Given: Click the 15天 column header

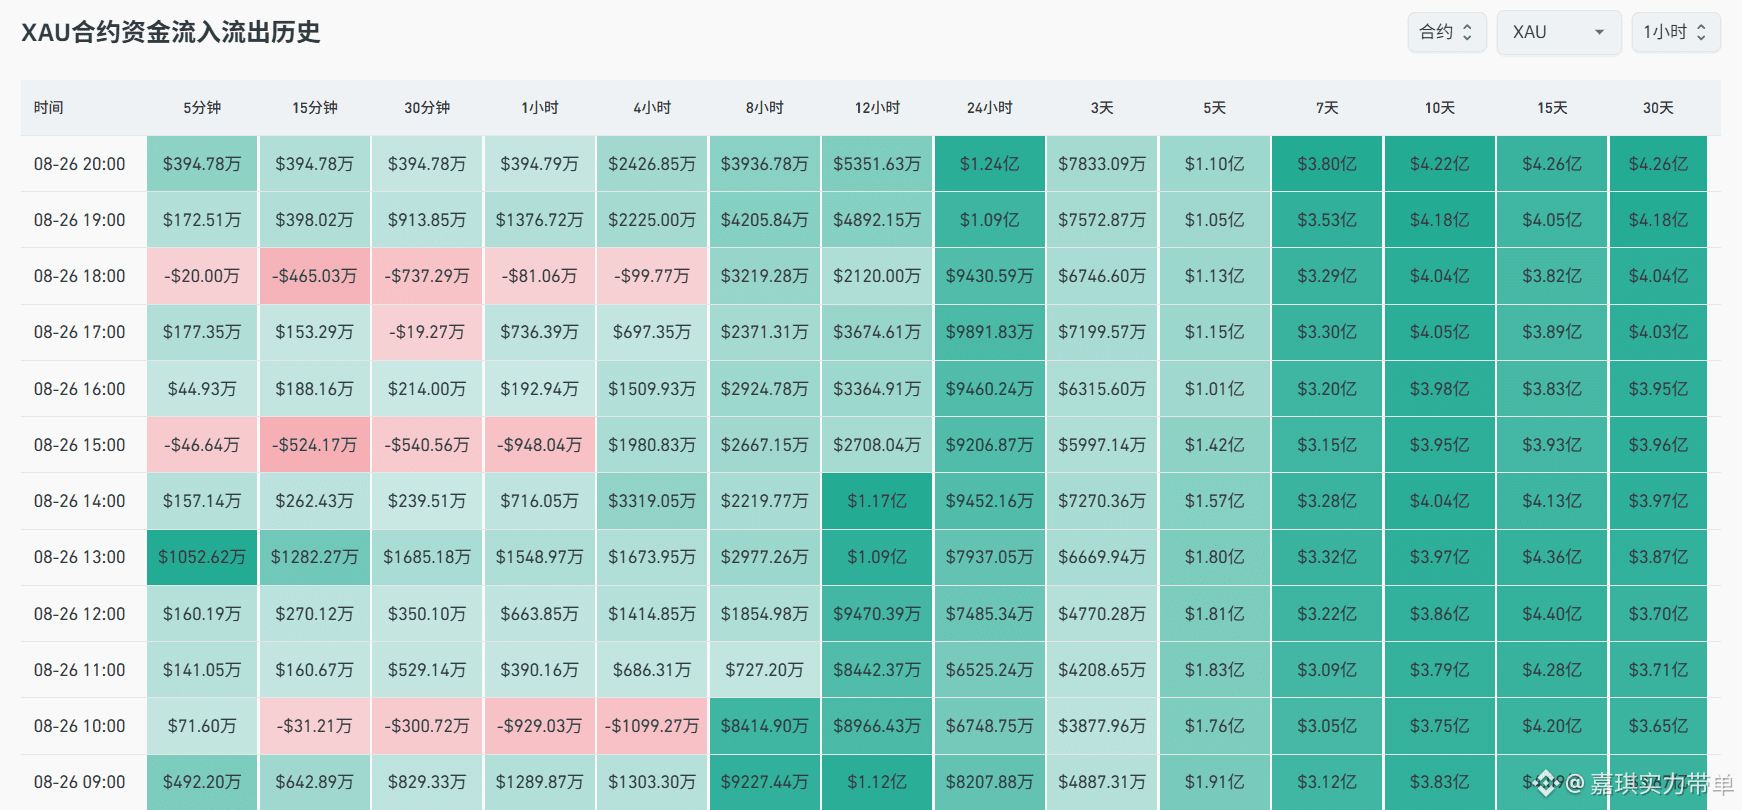Looking at the screenshot, I should [1552, 108].
